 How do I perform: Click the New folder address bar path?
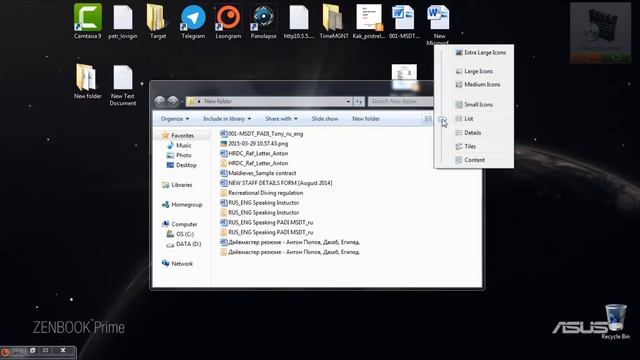tap(218, 101)
